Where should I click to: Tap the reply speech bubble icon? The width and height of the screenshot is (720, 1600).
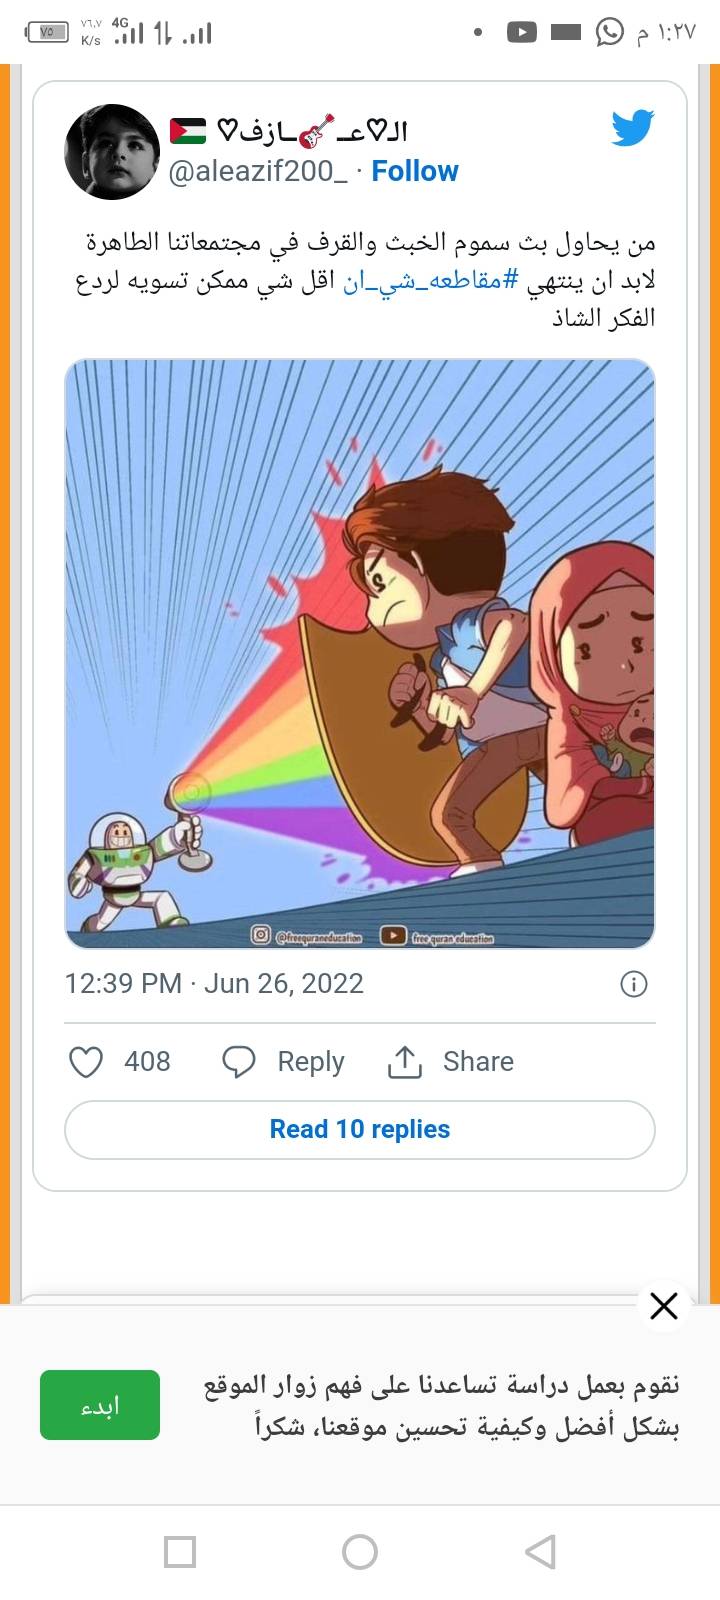238,1062
